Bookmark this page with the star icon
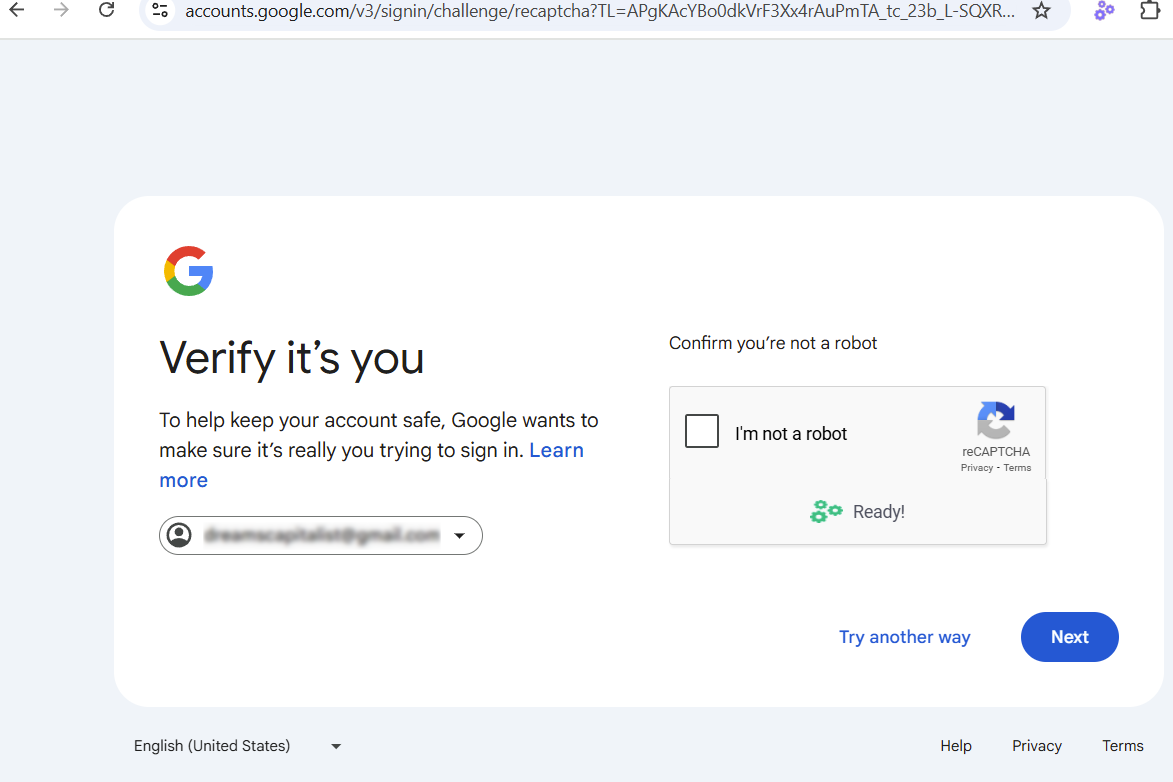 pyautogui.click(x=1041, y=11)
